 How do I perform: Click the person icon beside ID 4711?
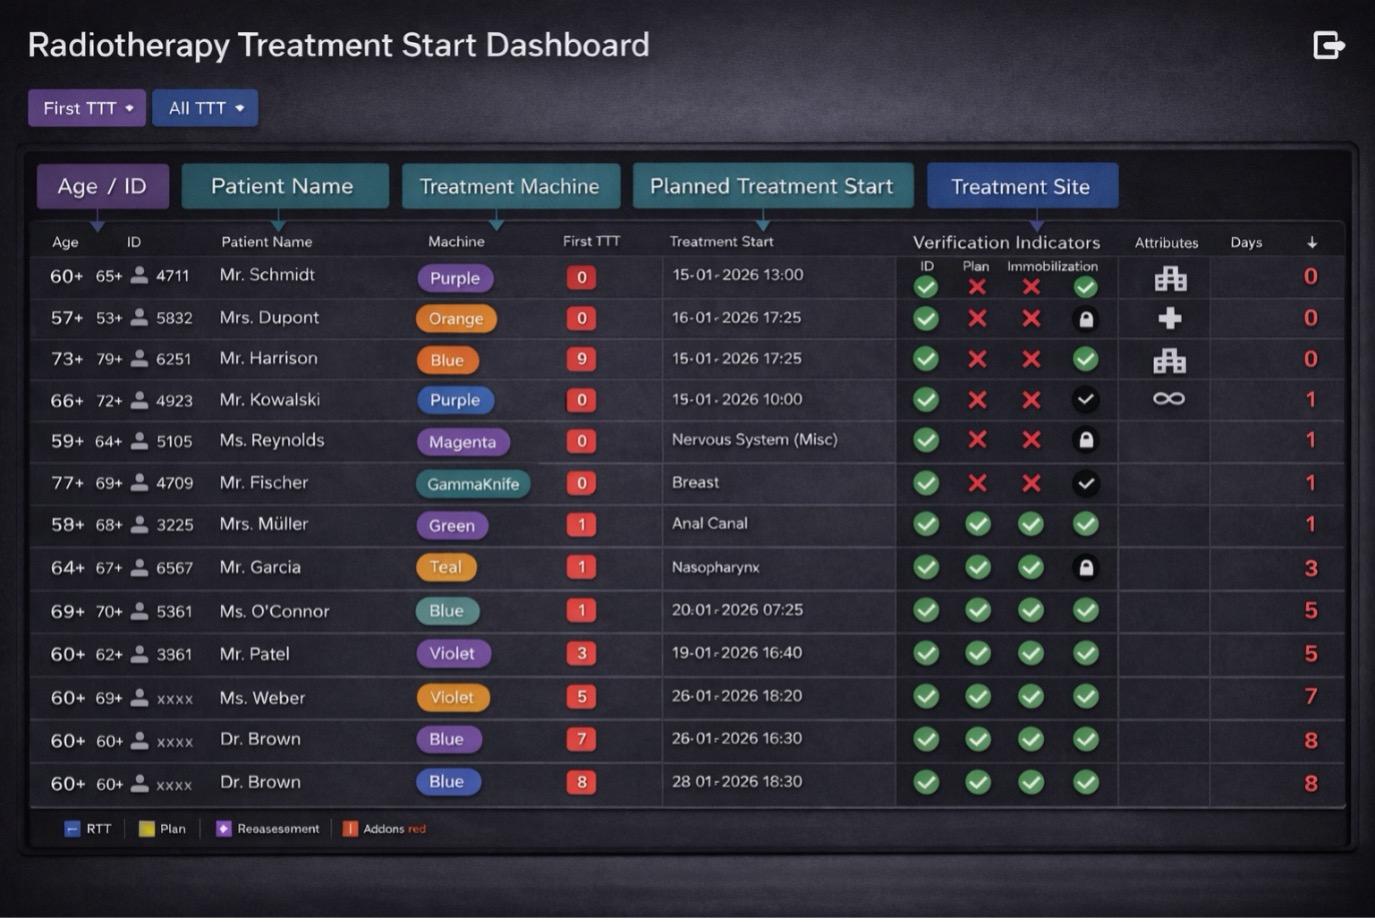pyautogui.click(x=140, y=275)
